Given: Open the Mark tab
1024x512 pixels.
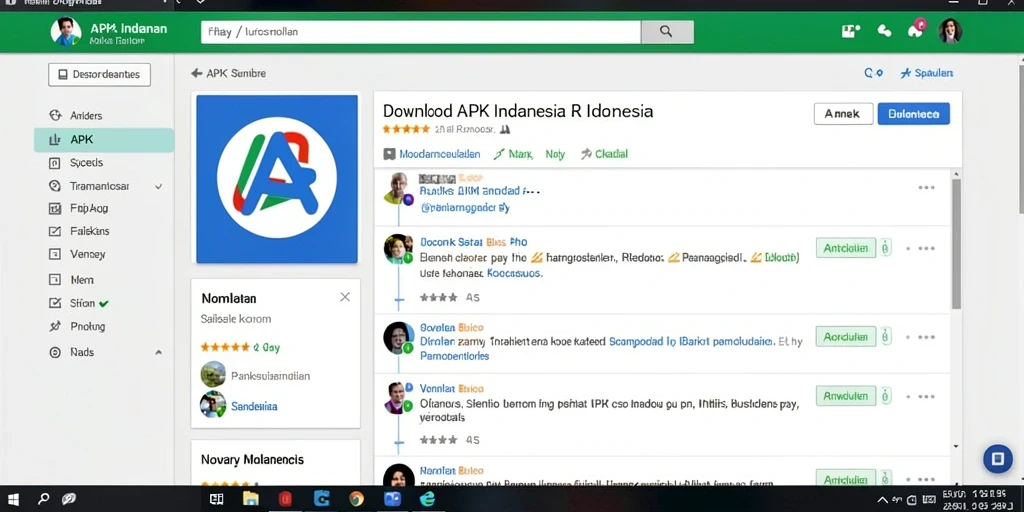Looking at the screenshot, I should pyautogui.click(x=513, y=154).
